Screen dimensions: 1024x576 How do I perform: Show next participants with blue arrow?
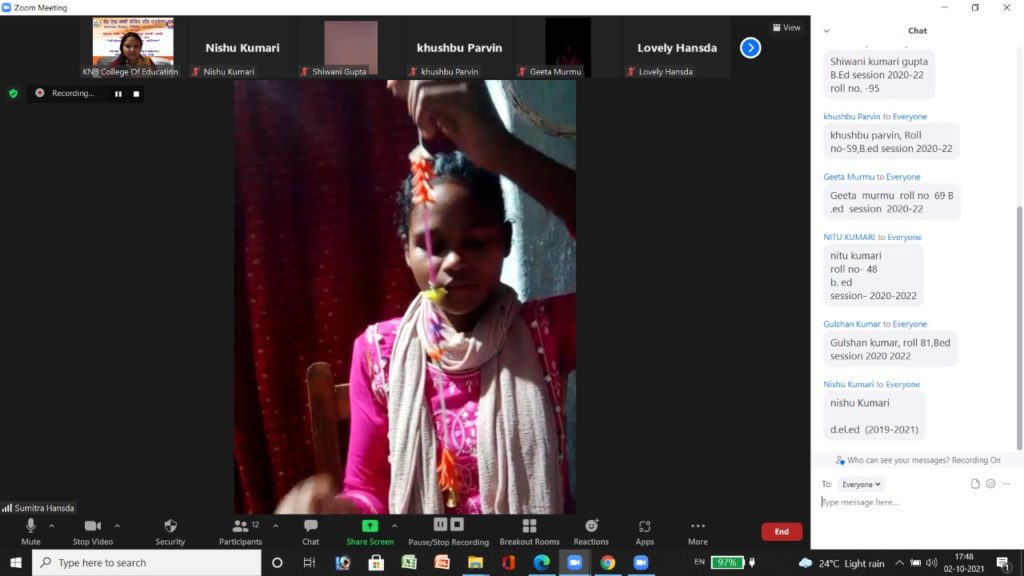tap(750, 48)
